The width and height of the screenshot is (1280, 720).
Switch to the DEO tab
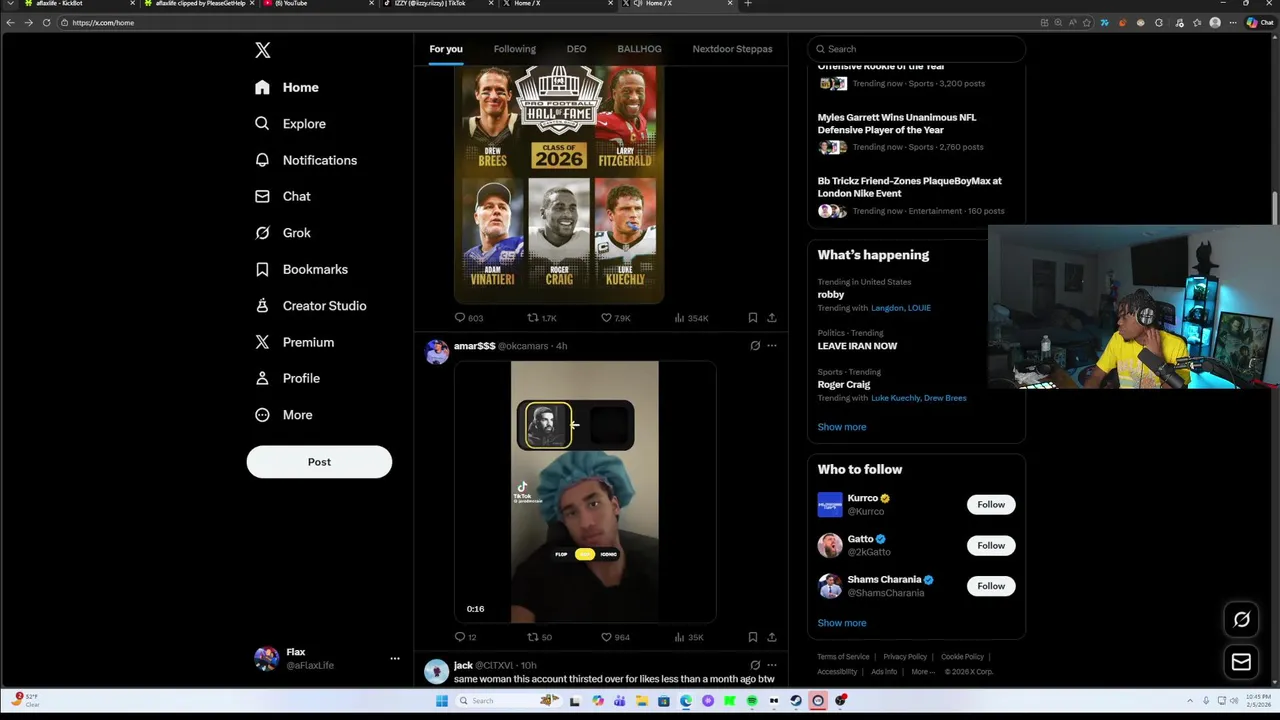576,49
